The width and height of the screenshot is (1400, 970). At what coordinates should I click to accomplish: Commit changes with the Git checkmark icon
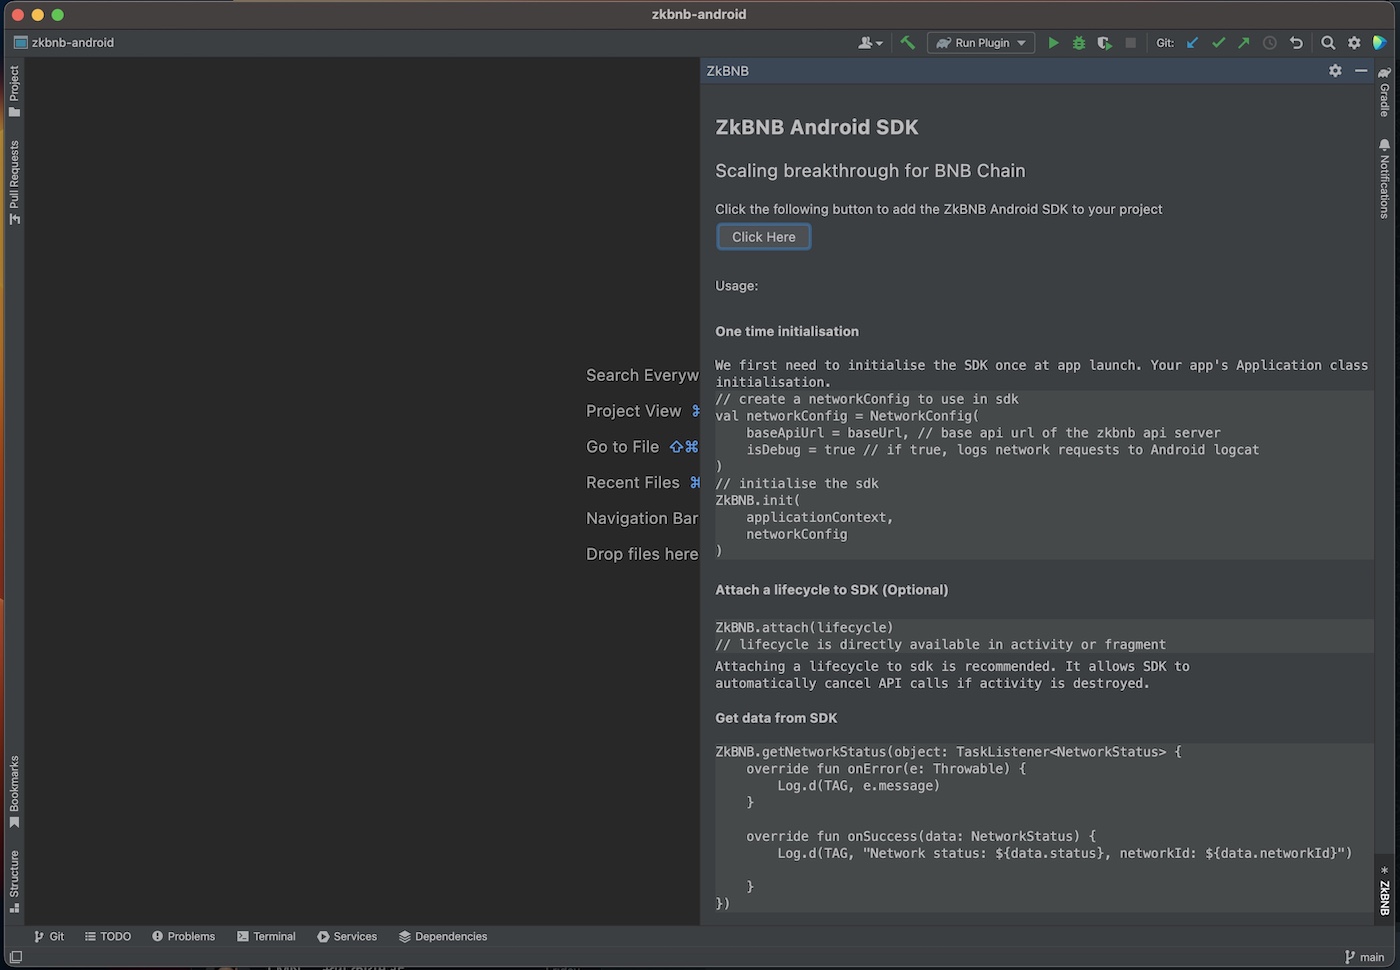point(1218,42)
